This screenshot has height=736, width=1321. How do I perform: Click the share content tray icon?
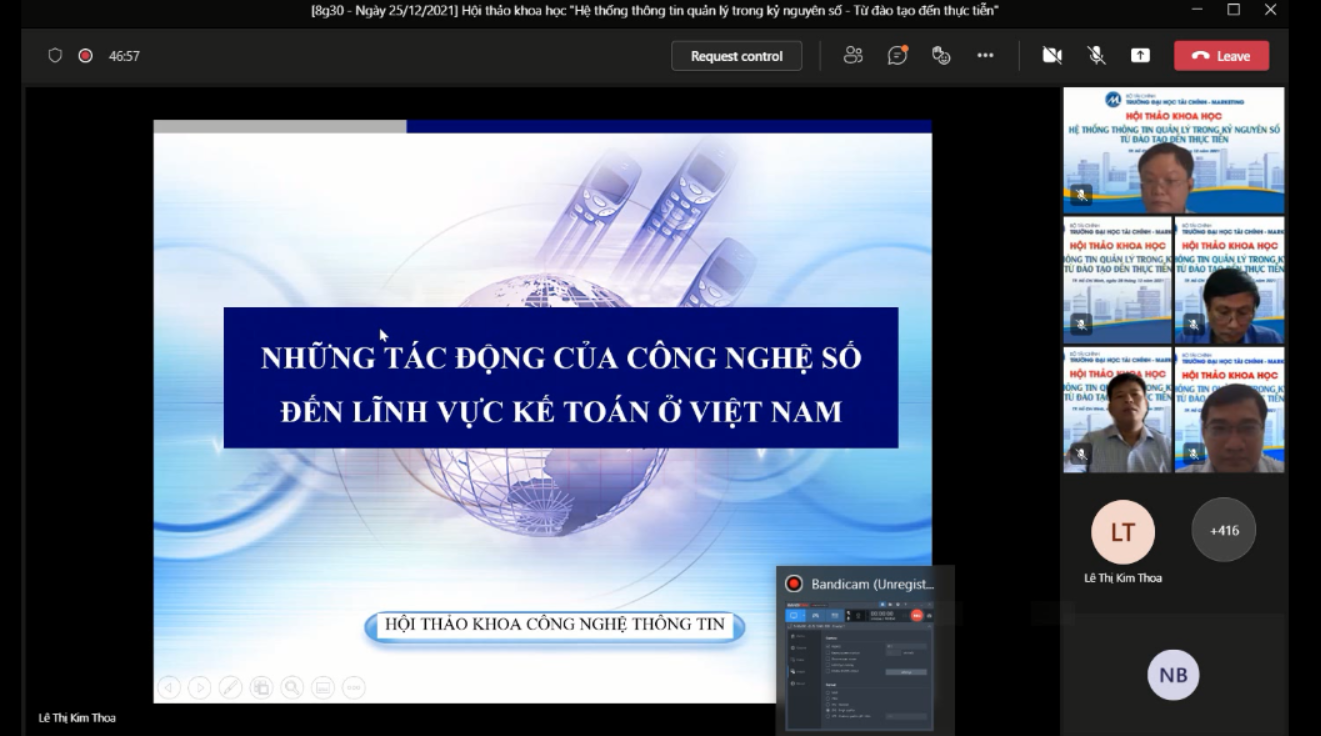1140,56
